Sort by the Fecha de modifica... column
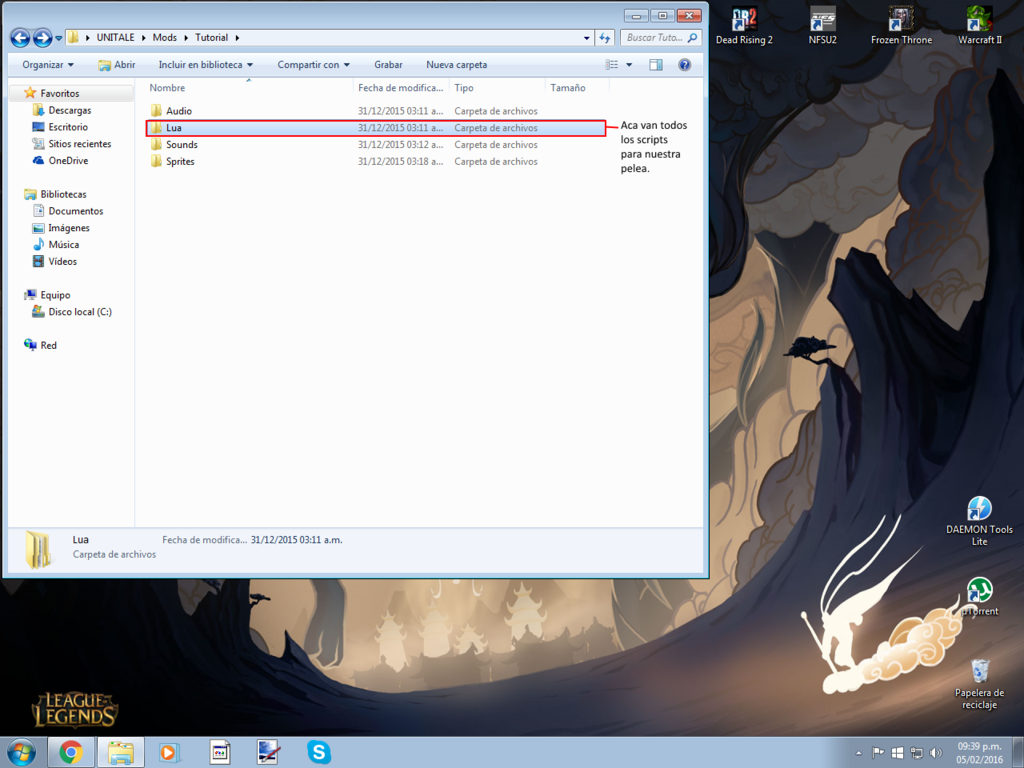The image size is (1024, 768). pos(401,88)
